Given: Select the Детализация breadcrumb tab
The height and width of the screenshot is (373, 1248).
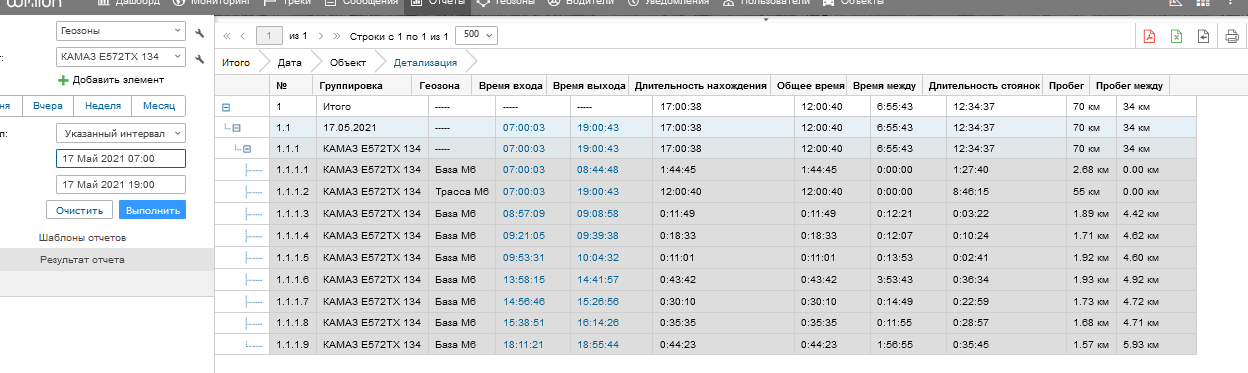Looking at the screenshot, I should (x=425, y=63).
